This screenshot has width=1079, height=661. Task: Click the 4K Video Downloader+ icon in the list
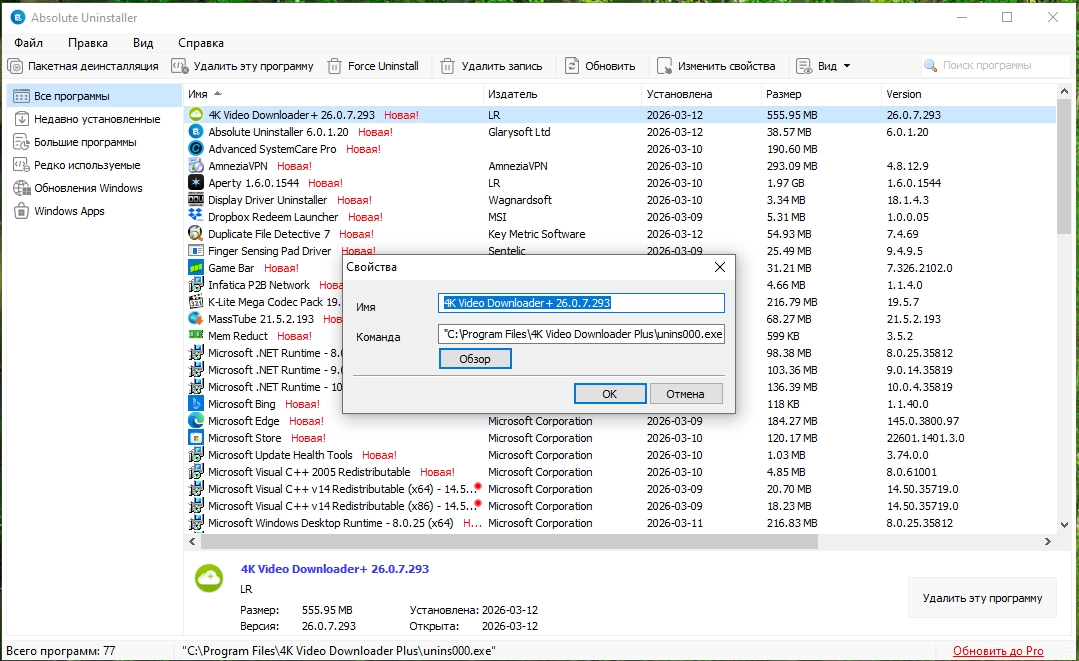click(196, 115)
